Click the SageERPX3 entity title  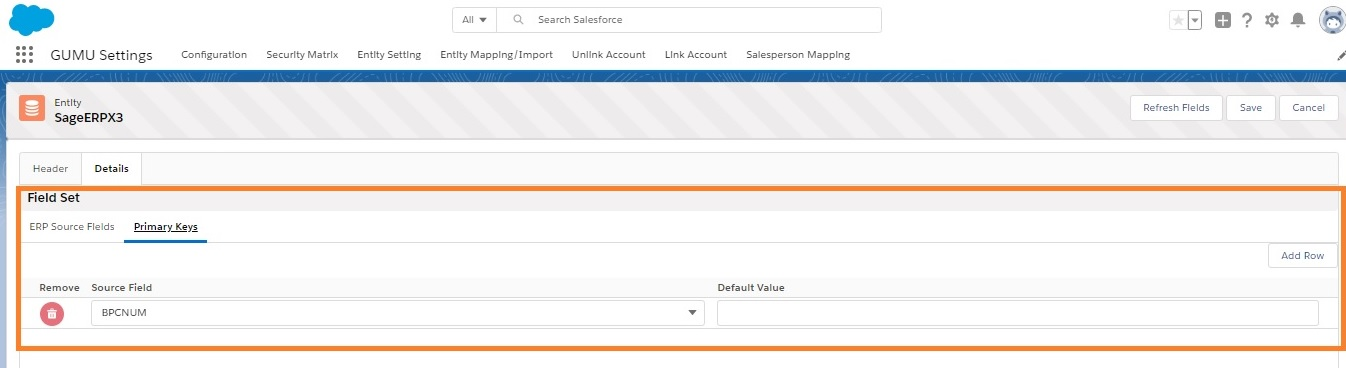[x=89, y=117]
